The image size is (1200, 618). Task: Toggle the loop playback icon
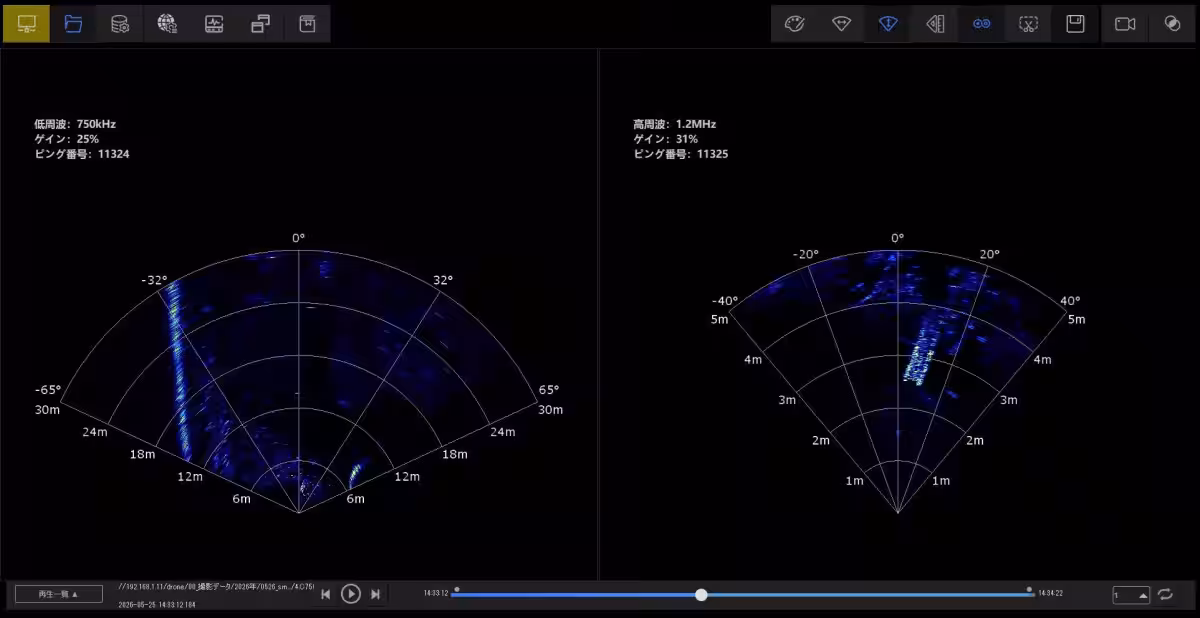(x=1166, y=594)
